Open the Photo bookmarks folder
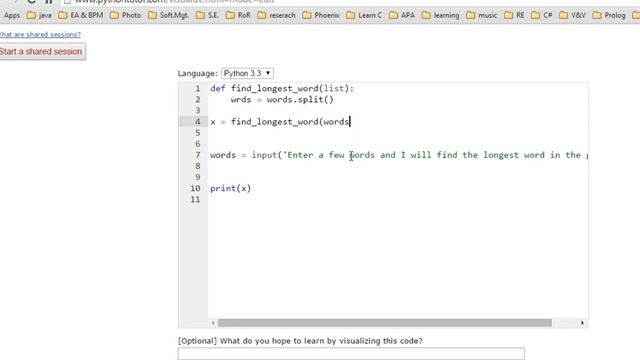Viewport: 640px width, 360px height. tap(126, 16)
